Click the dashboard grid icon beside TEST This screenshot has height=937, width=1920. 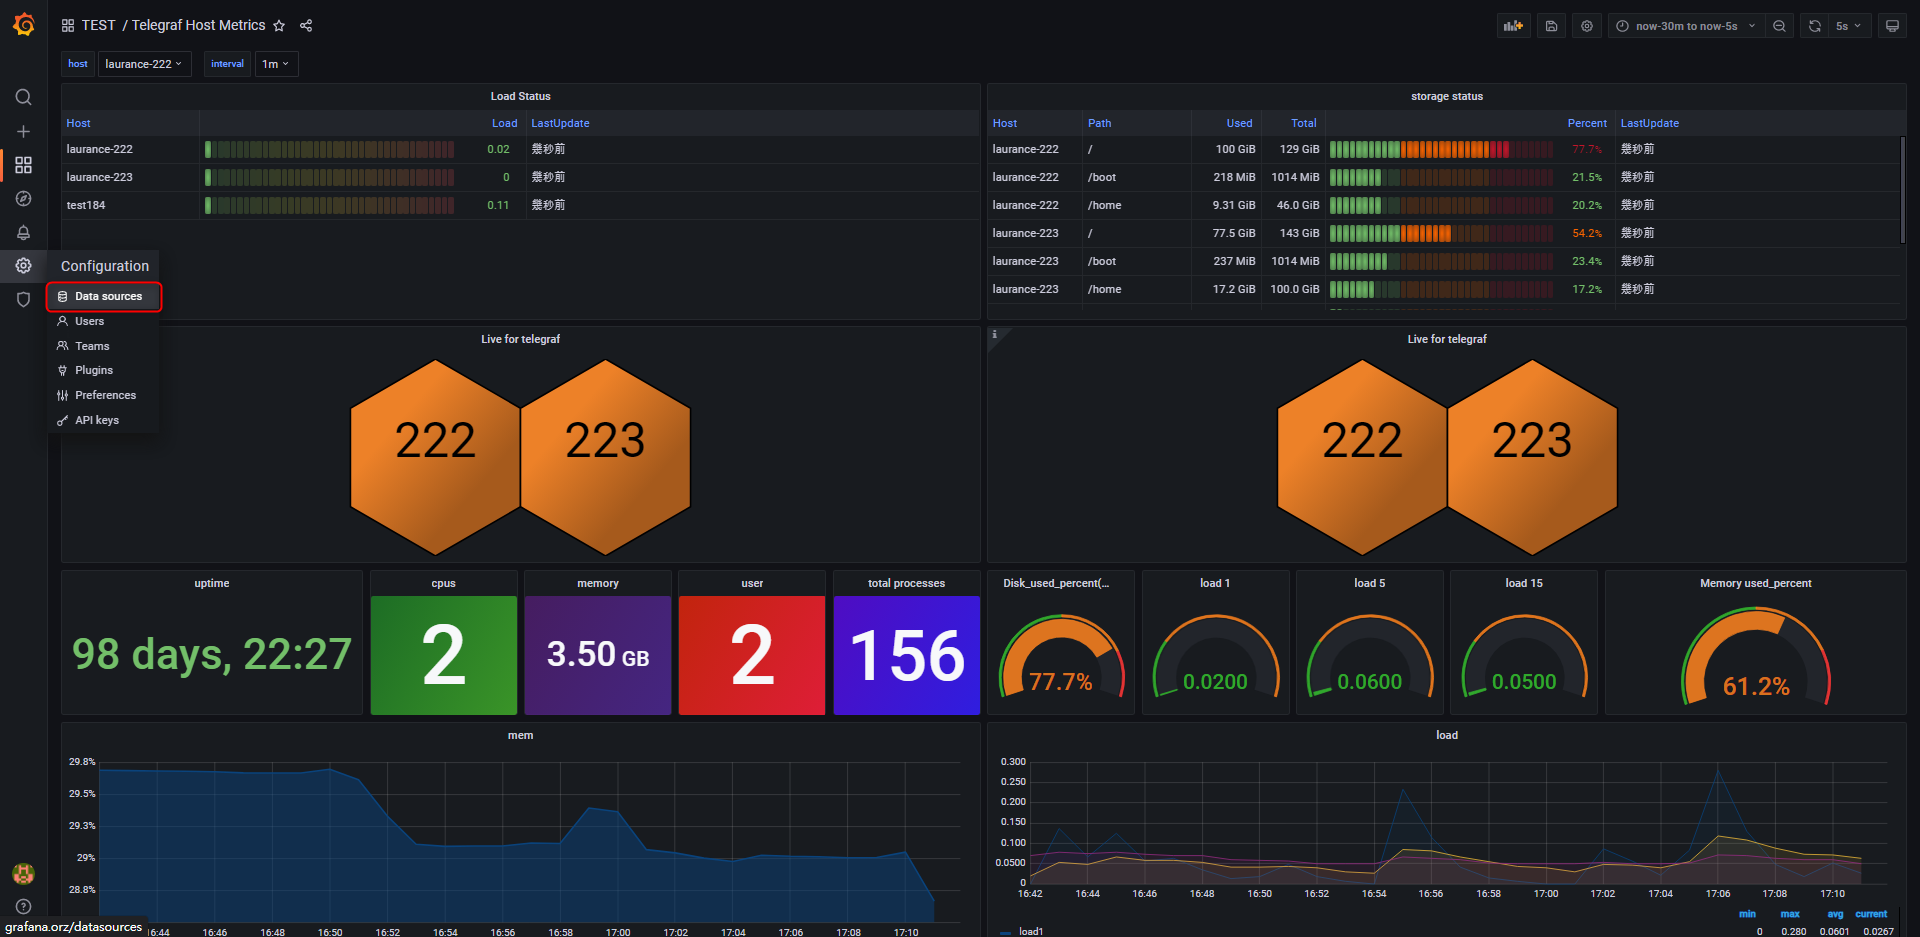(68, 26)
